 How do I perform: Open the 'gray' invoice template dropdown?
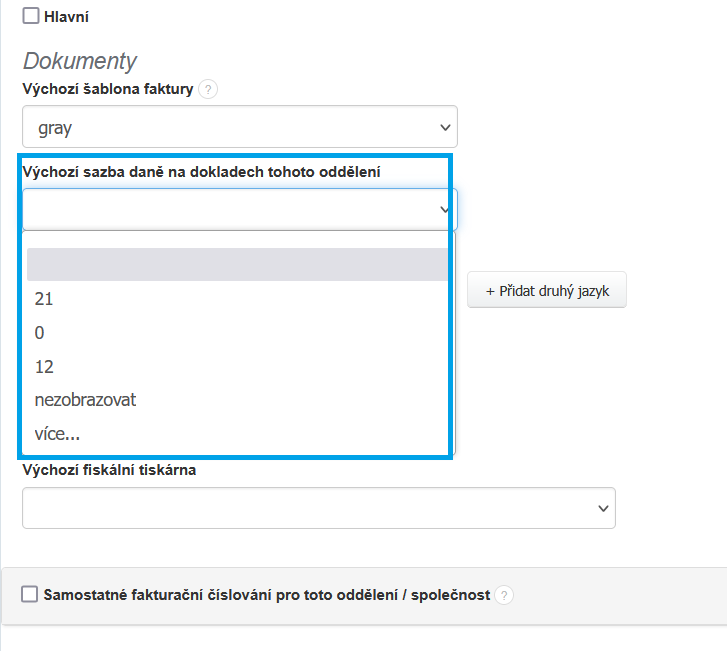pyautogui.click(x=240, y=128)
